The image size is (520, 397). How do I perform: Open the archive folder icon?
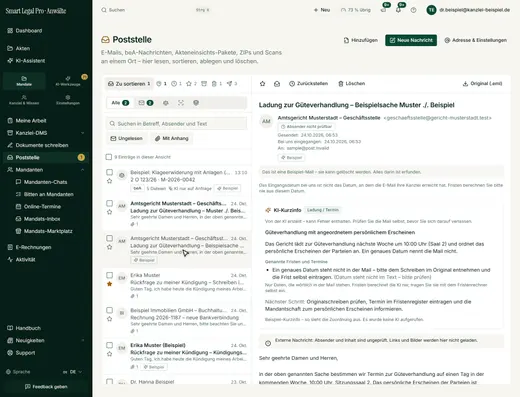click(x=204, y=84)
